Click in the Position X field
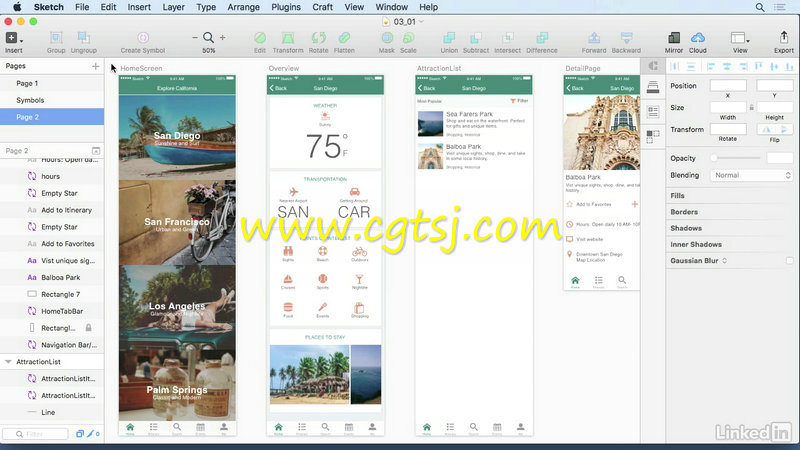The image size is (800, 450). coord(728,86)
